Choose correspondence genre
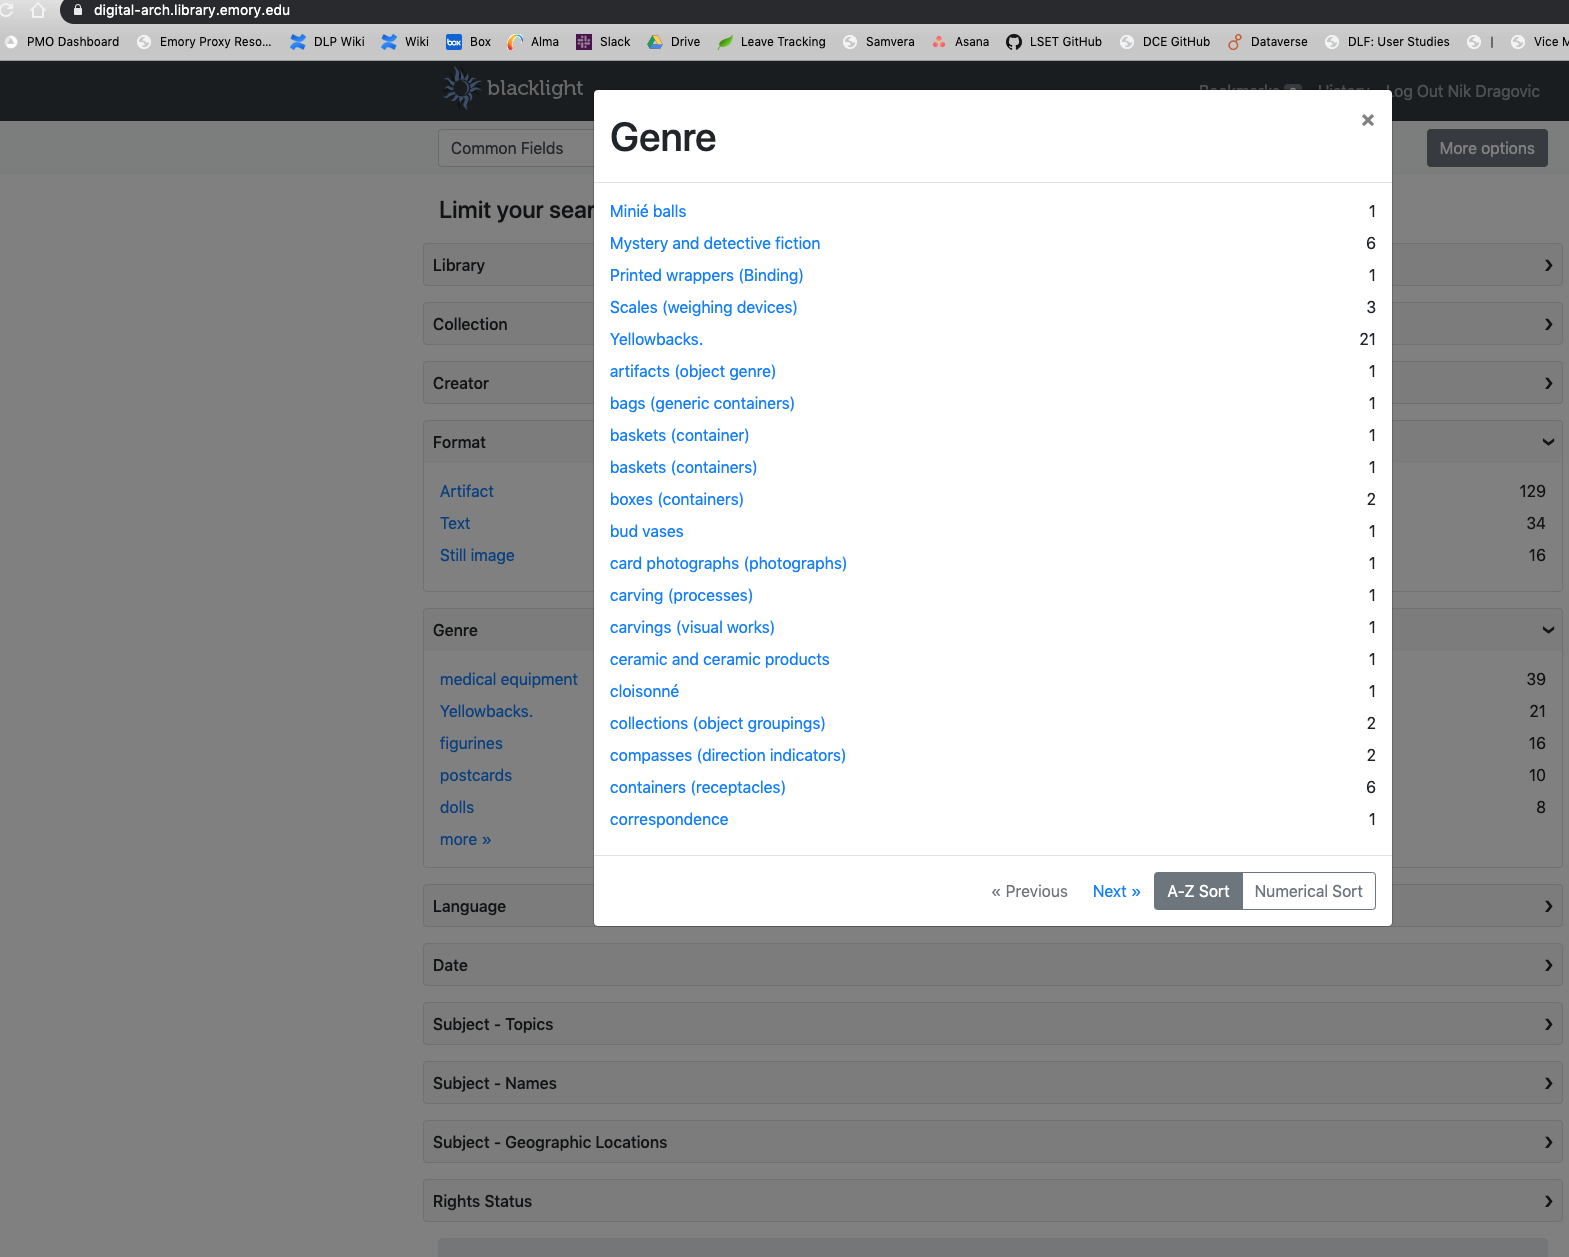The height and width of the screenshot is (1257, 1569). [669, 819]
